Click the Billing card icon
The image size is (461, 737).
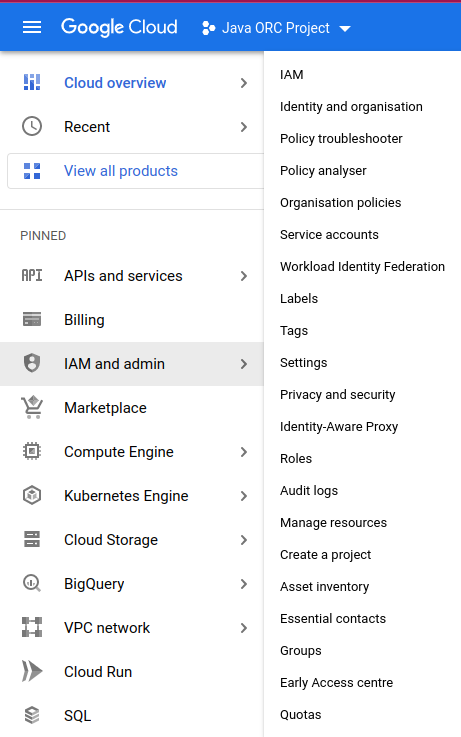tap(32, 320)
